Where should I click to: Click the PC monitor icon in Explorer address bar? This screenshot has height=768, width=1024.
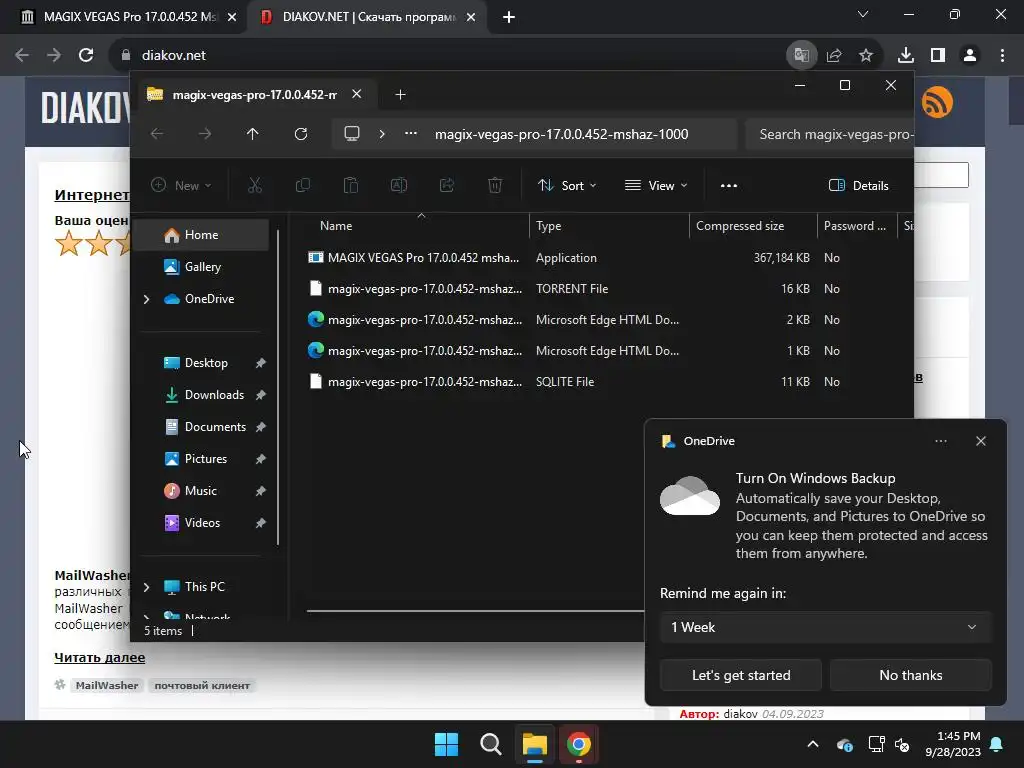click(x=352, y=134)
